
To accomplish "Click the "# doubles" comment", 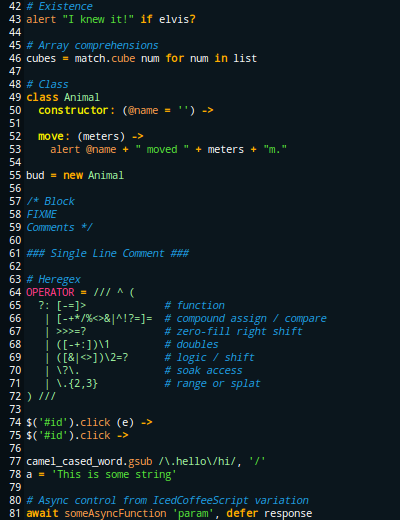I will (192, 344).
